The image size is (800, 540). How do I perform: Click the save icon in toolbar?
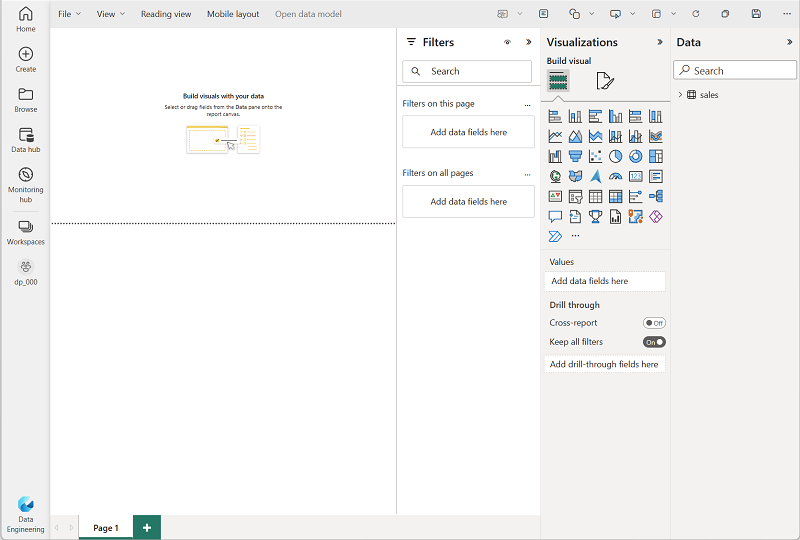click(x=756, y=14)
